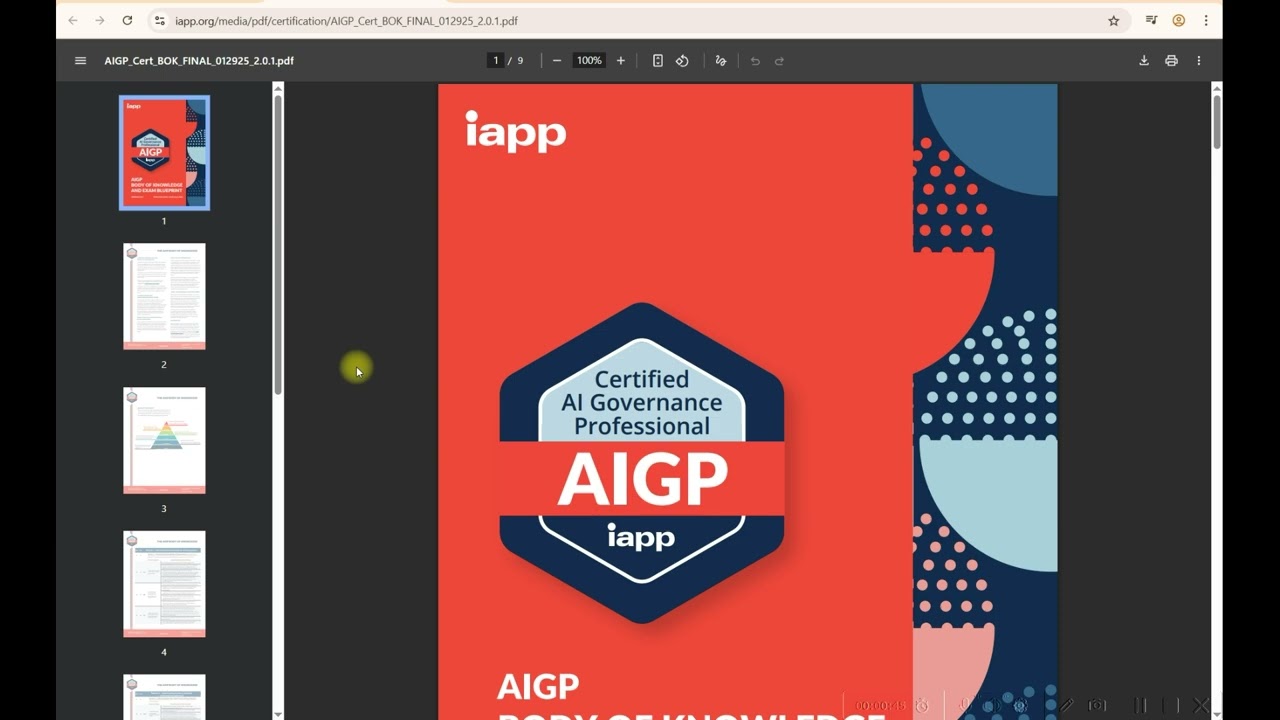Click the AIGP_Cert_BOK_FINAL file name title

[x=199, y=61]
